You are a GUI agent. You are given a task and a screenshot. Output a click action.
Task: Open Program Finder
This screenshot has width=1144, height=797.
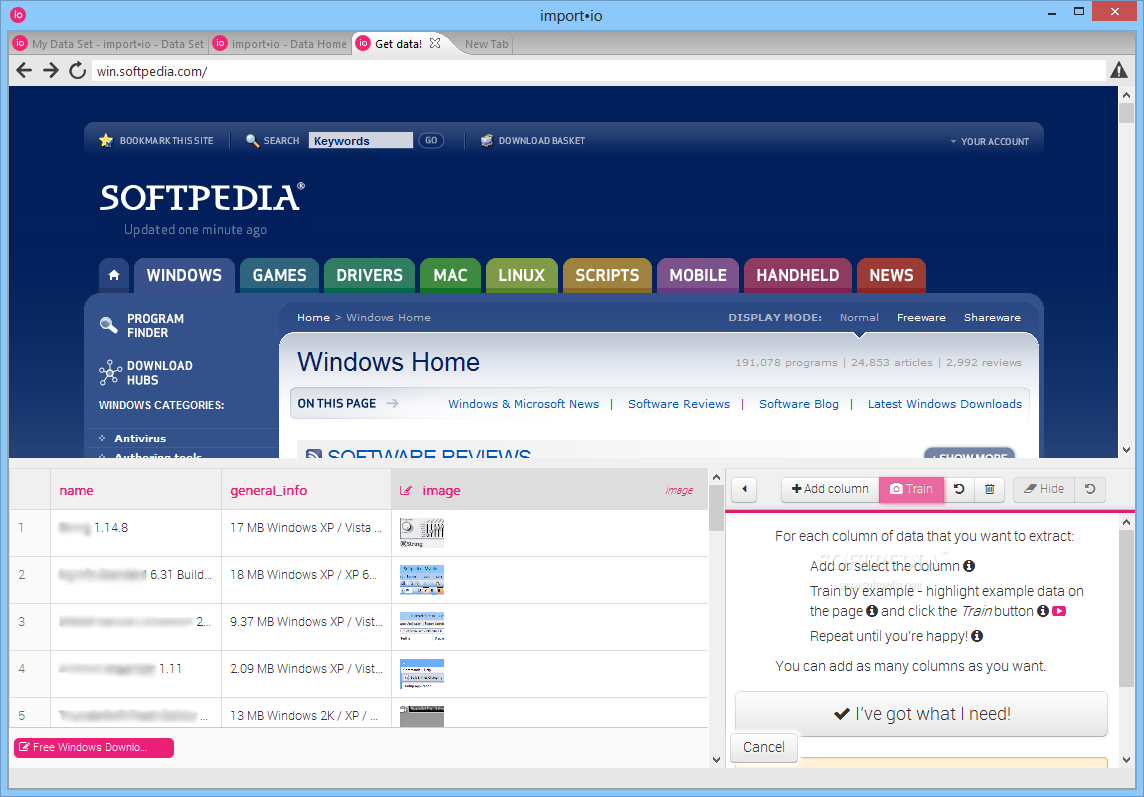[x=142, y=326]
